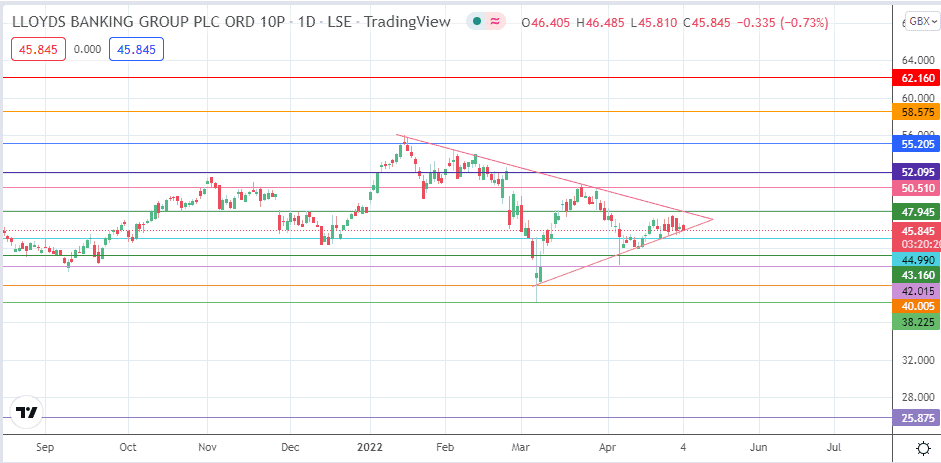Click the Nov label on time axis
Viewport: 941px width, 463px height.
click(x=207, y=447)
